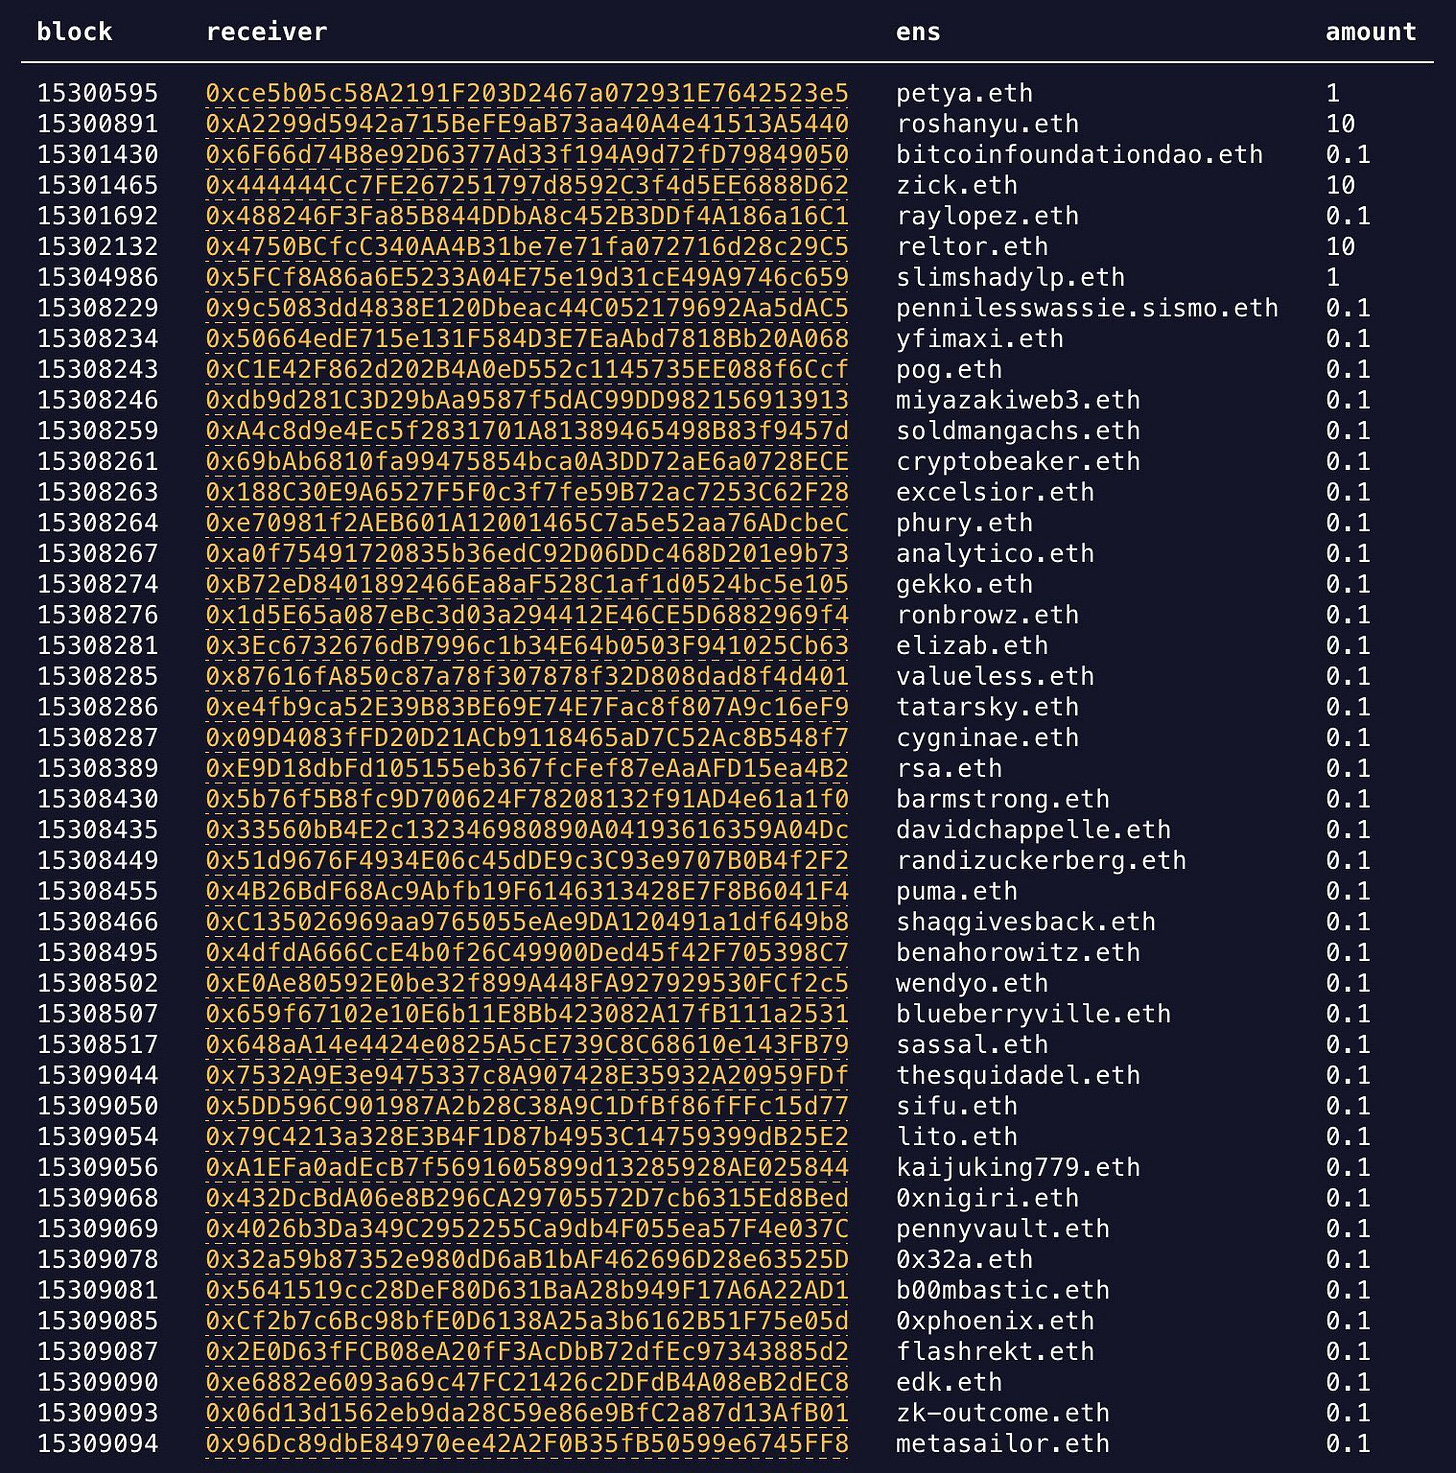Open the address link for zick.eth
Screen dimensions: 1456x1473
pyautogui.click(x=527, y=185)
